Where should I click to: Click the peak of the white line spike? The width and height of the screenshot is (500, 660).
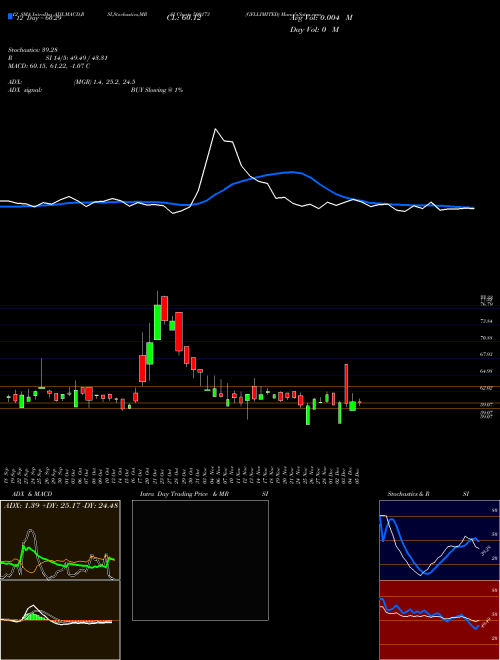pyautogui.click(x=215, y=129)
